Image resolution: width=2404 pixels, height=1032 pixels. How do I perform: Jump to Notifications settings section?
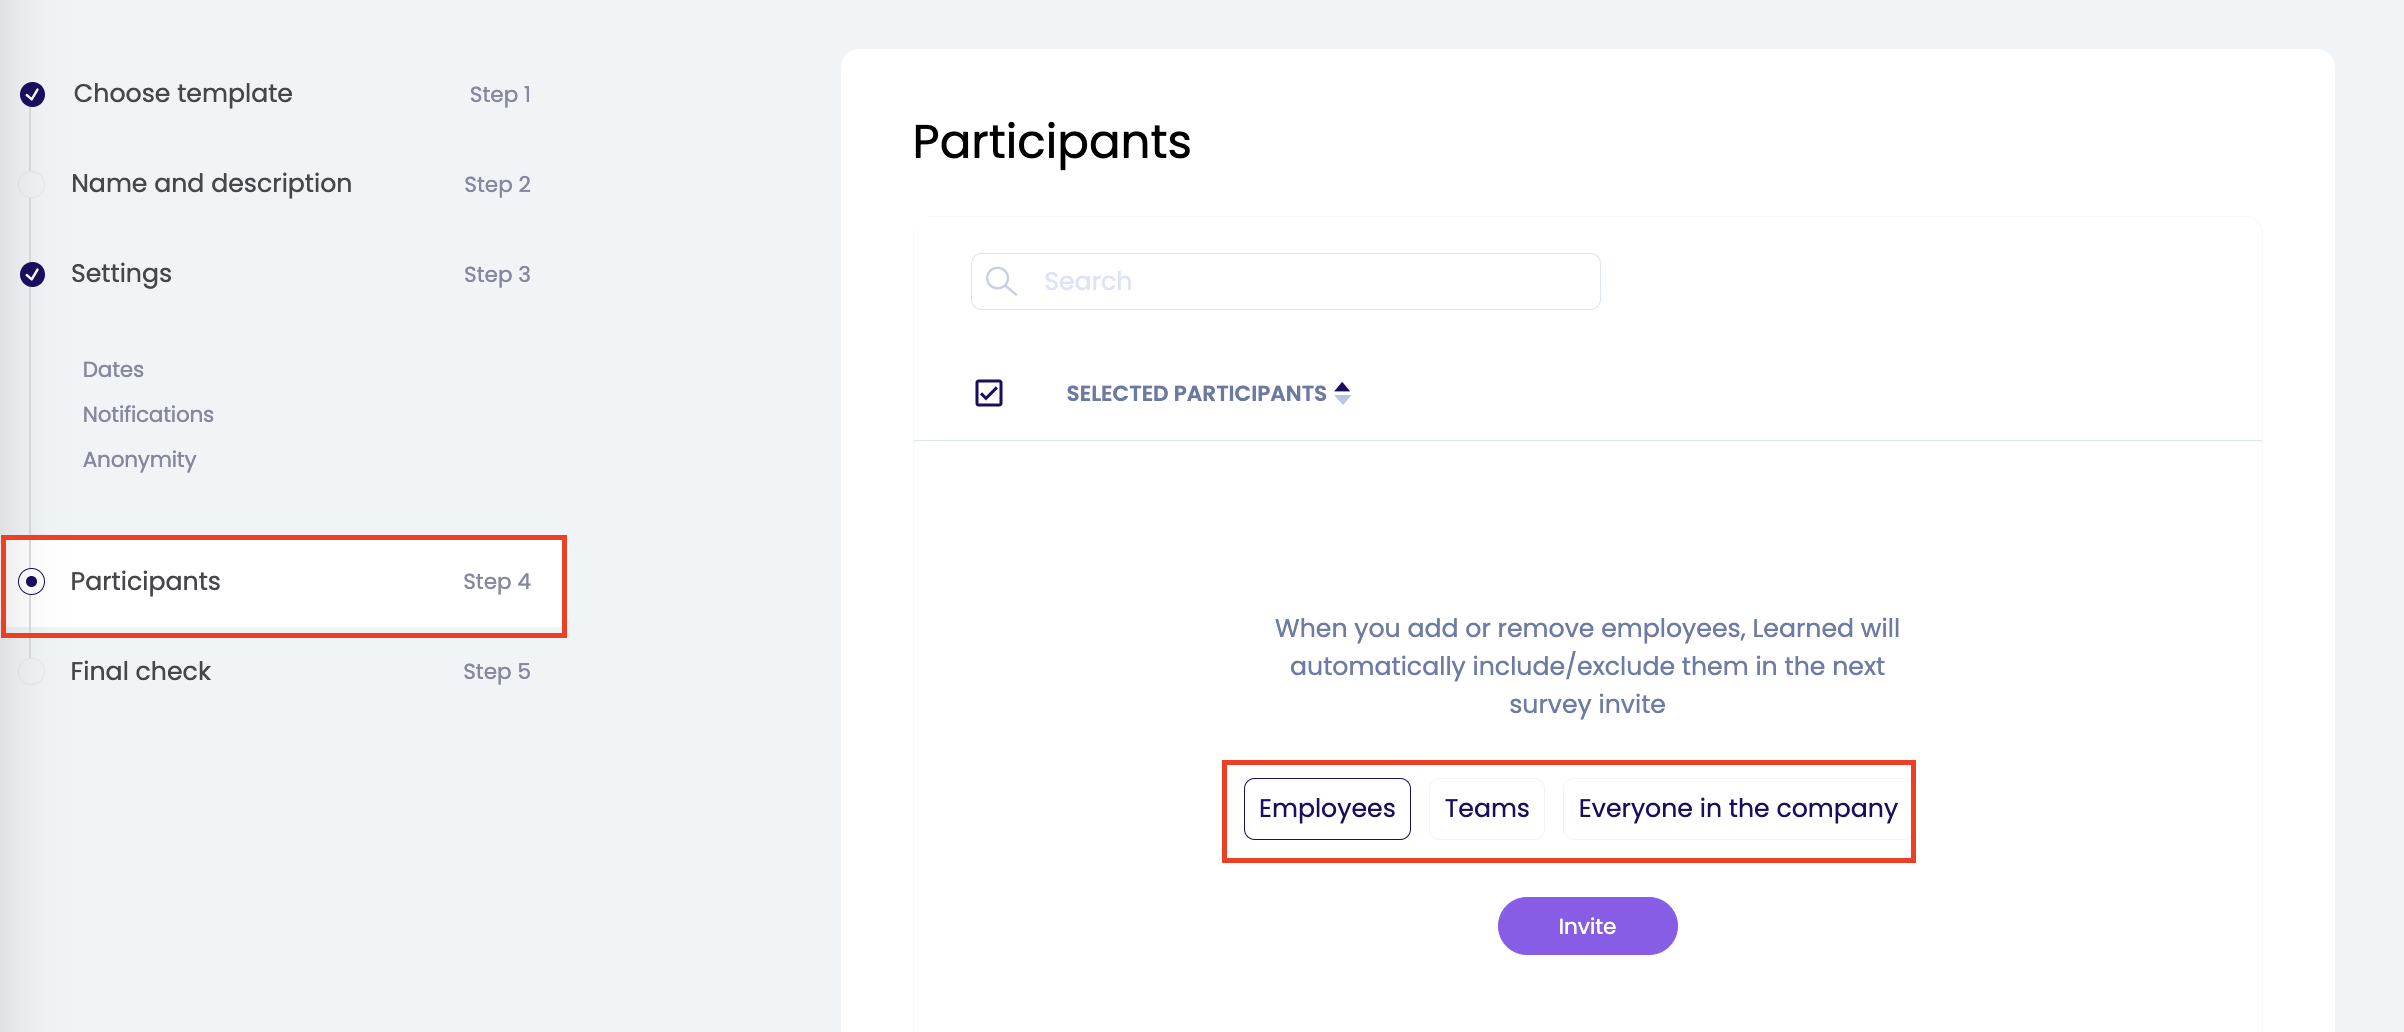click(148, 414)
